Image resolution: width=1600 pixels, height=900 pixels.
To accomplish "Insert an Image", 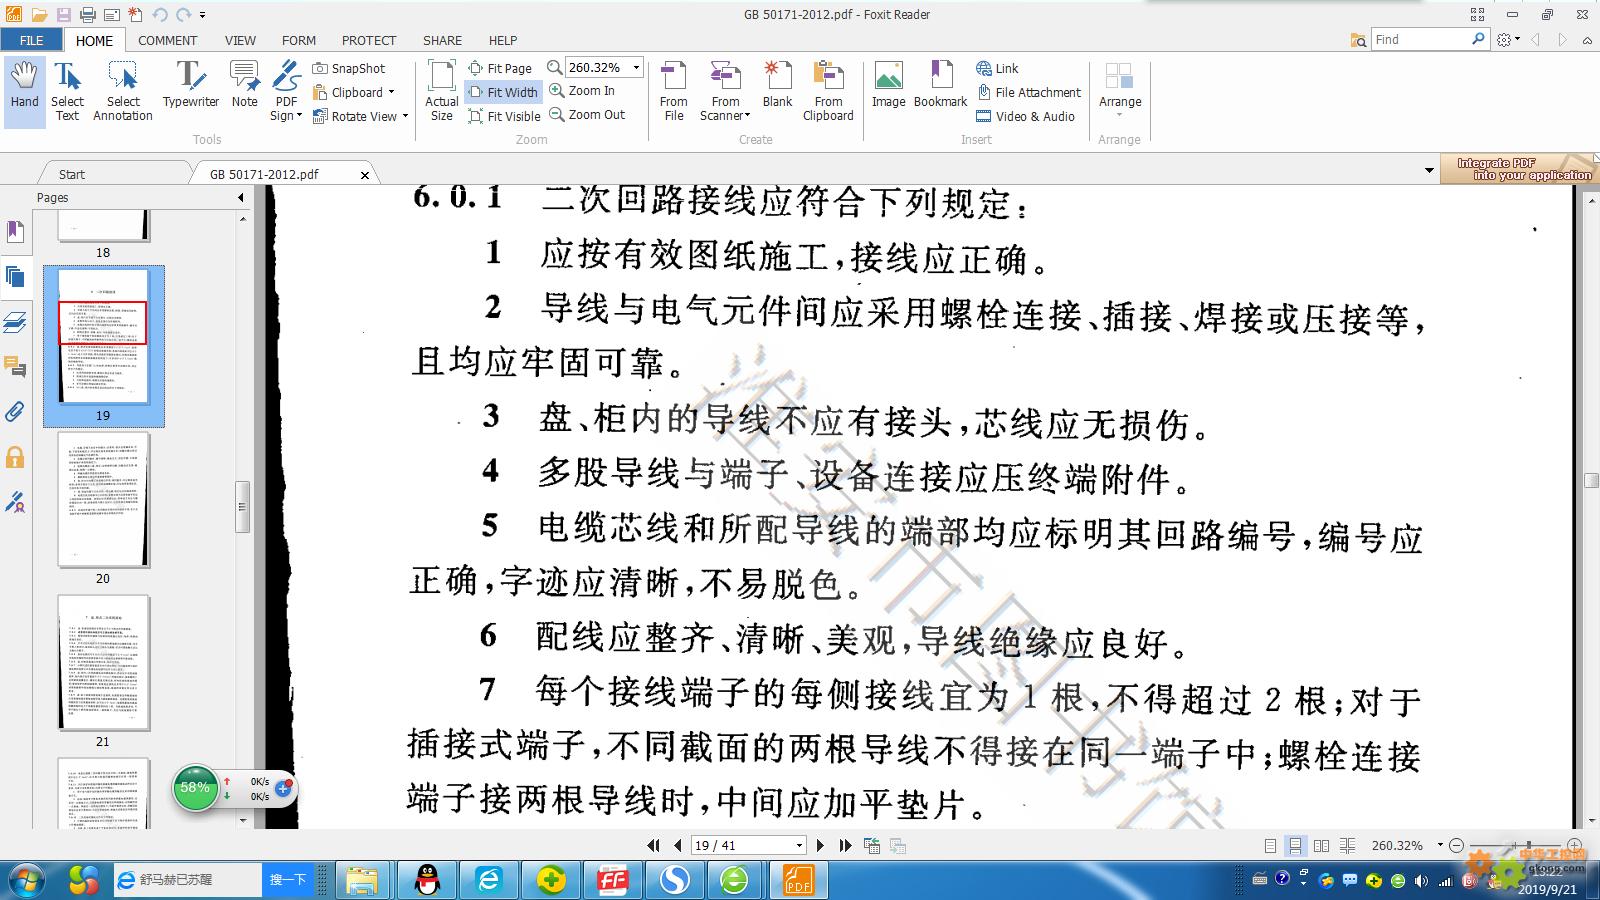I will 888,85.
